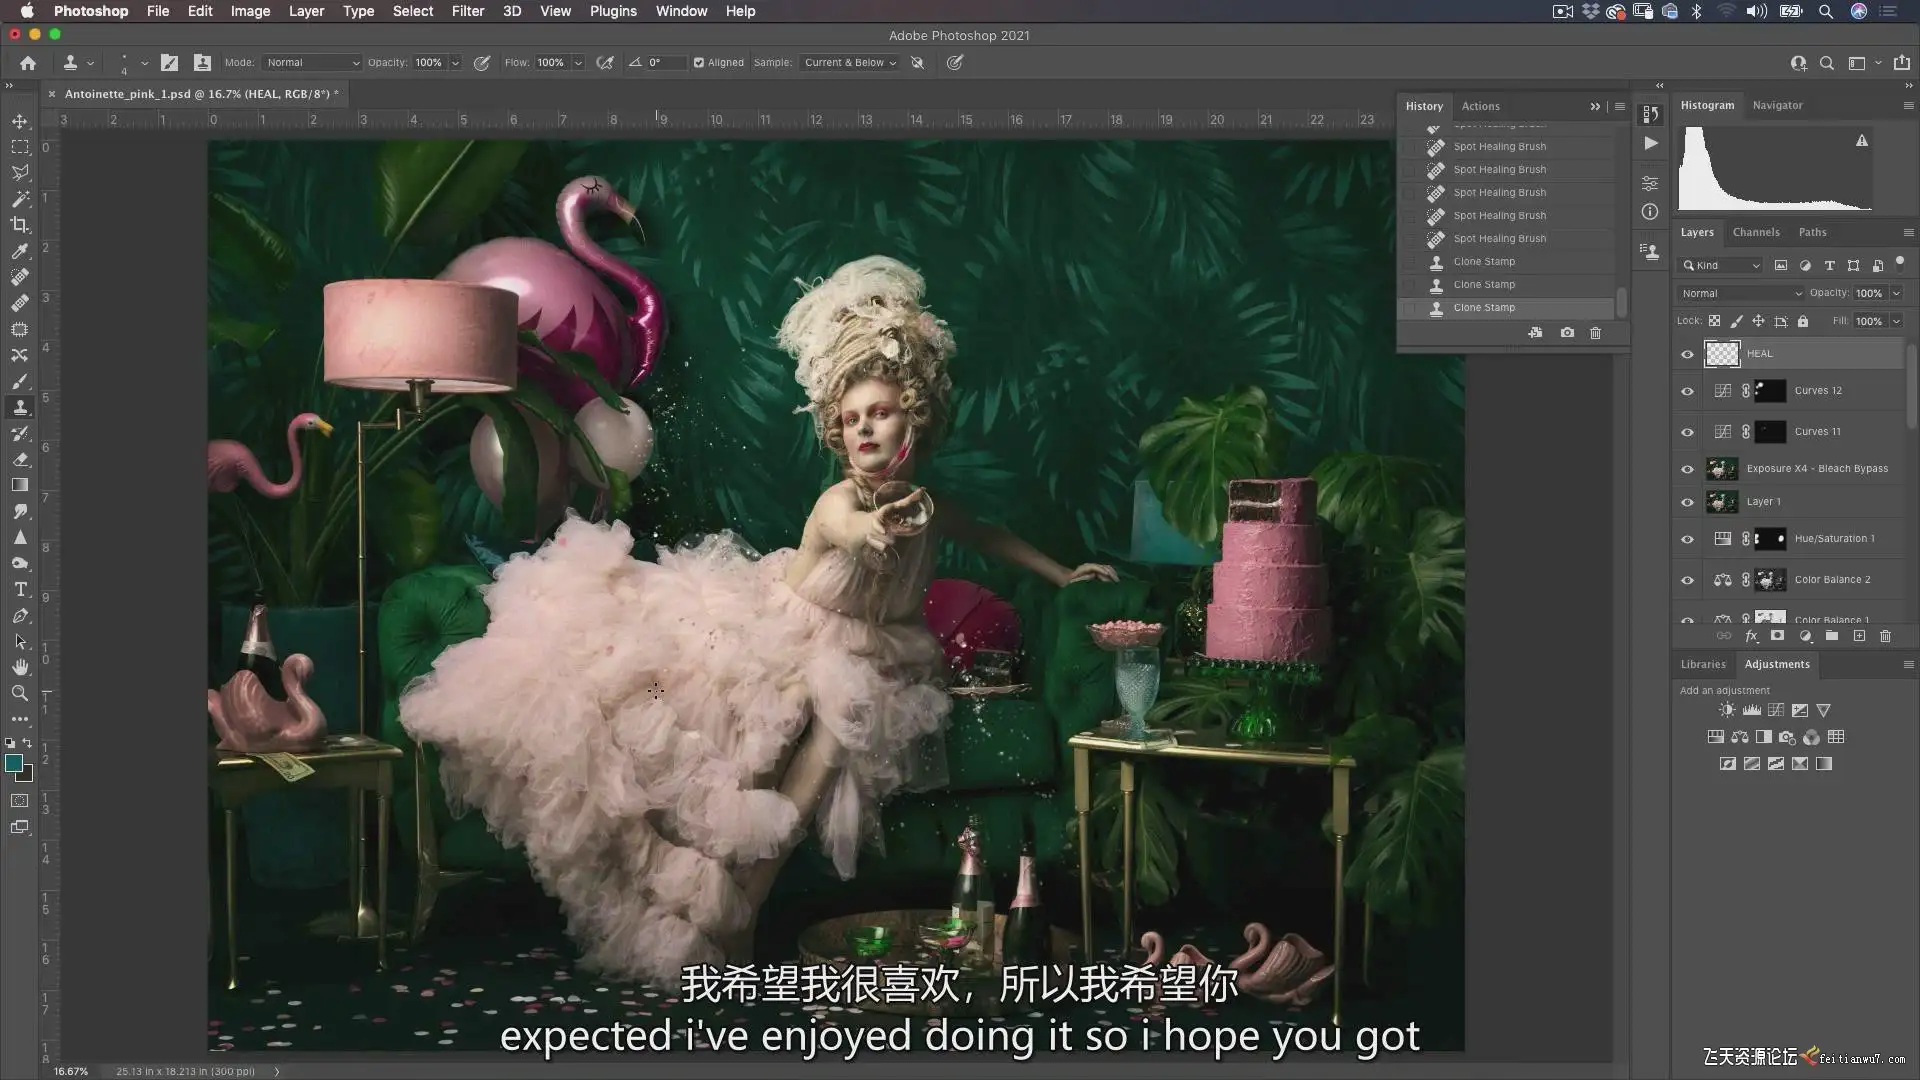Open the Filter menu
The image size is (1920, 1080).
click(467, 11)
